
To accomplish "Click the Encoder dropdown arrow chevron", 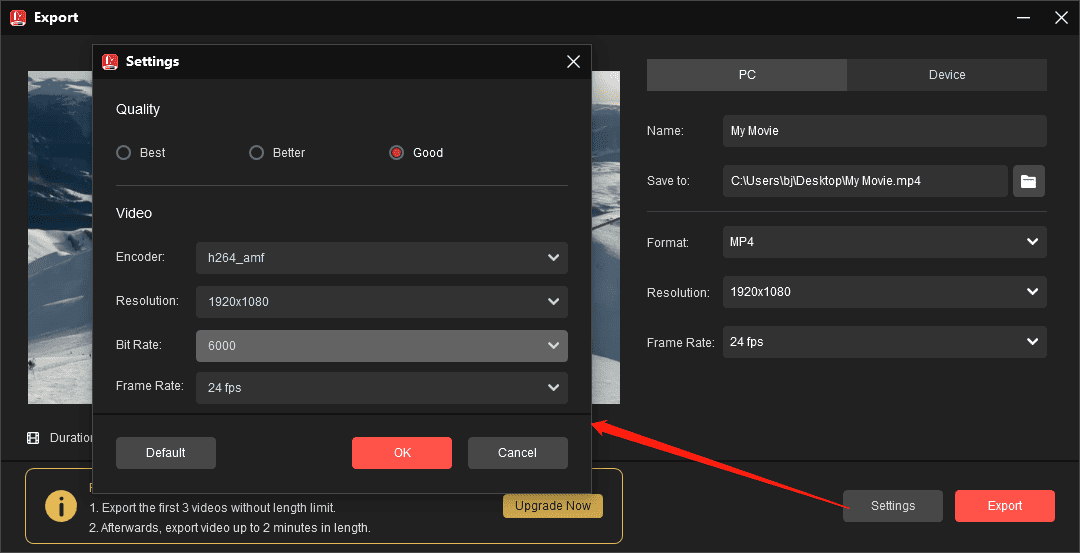I will (x=553, y=258).
